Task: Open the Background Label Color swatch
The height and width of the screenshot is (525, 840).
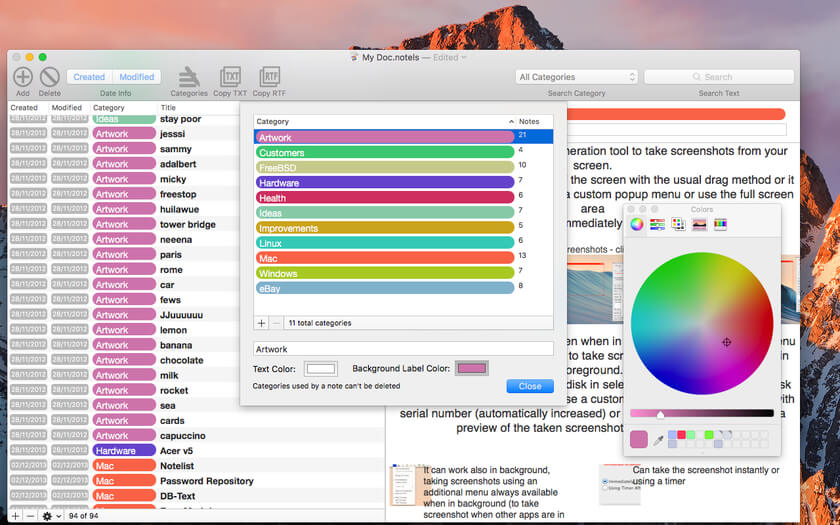Action: [x=472, y=369]
